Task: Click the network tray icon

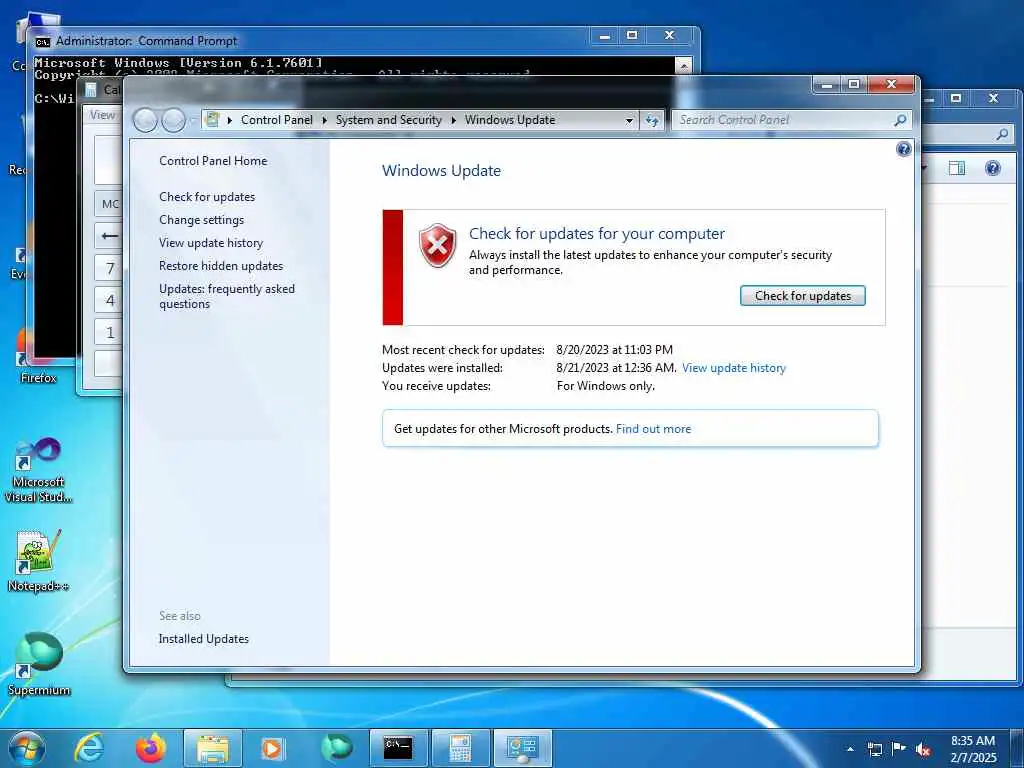Action: [x=874, y=749]
